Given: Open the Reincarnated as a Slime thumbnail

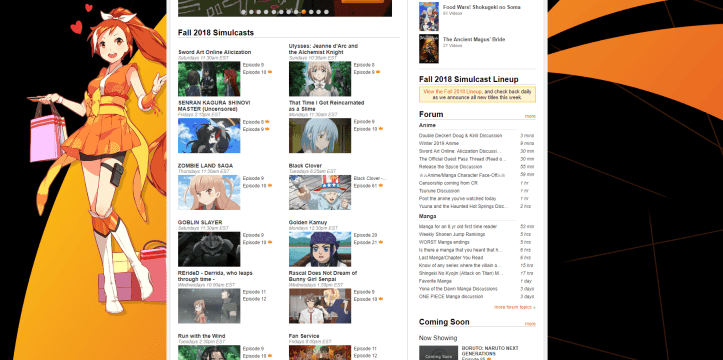Looking at the screenshot, I should tap(320, 136).
